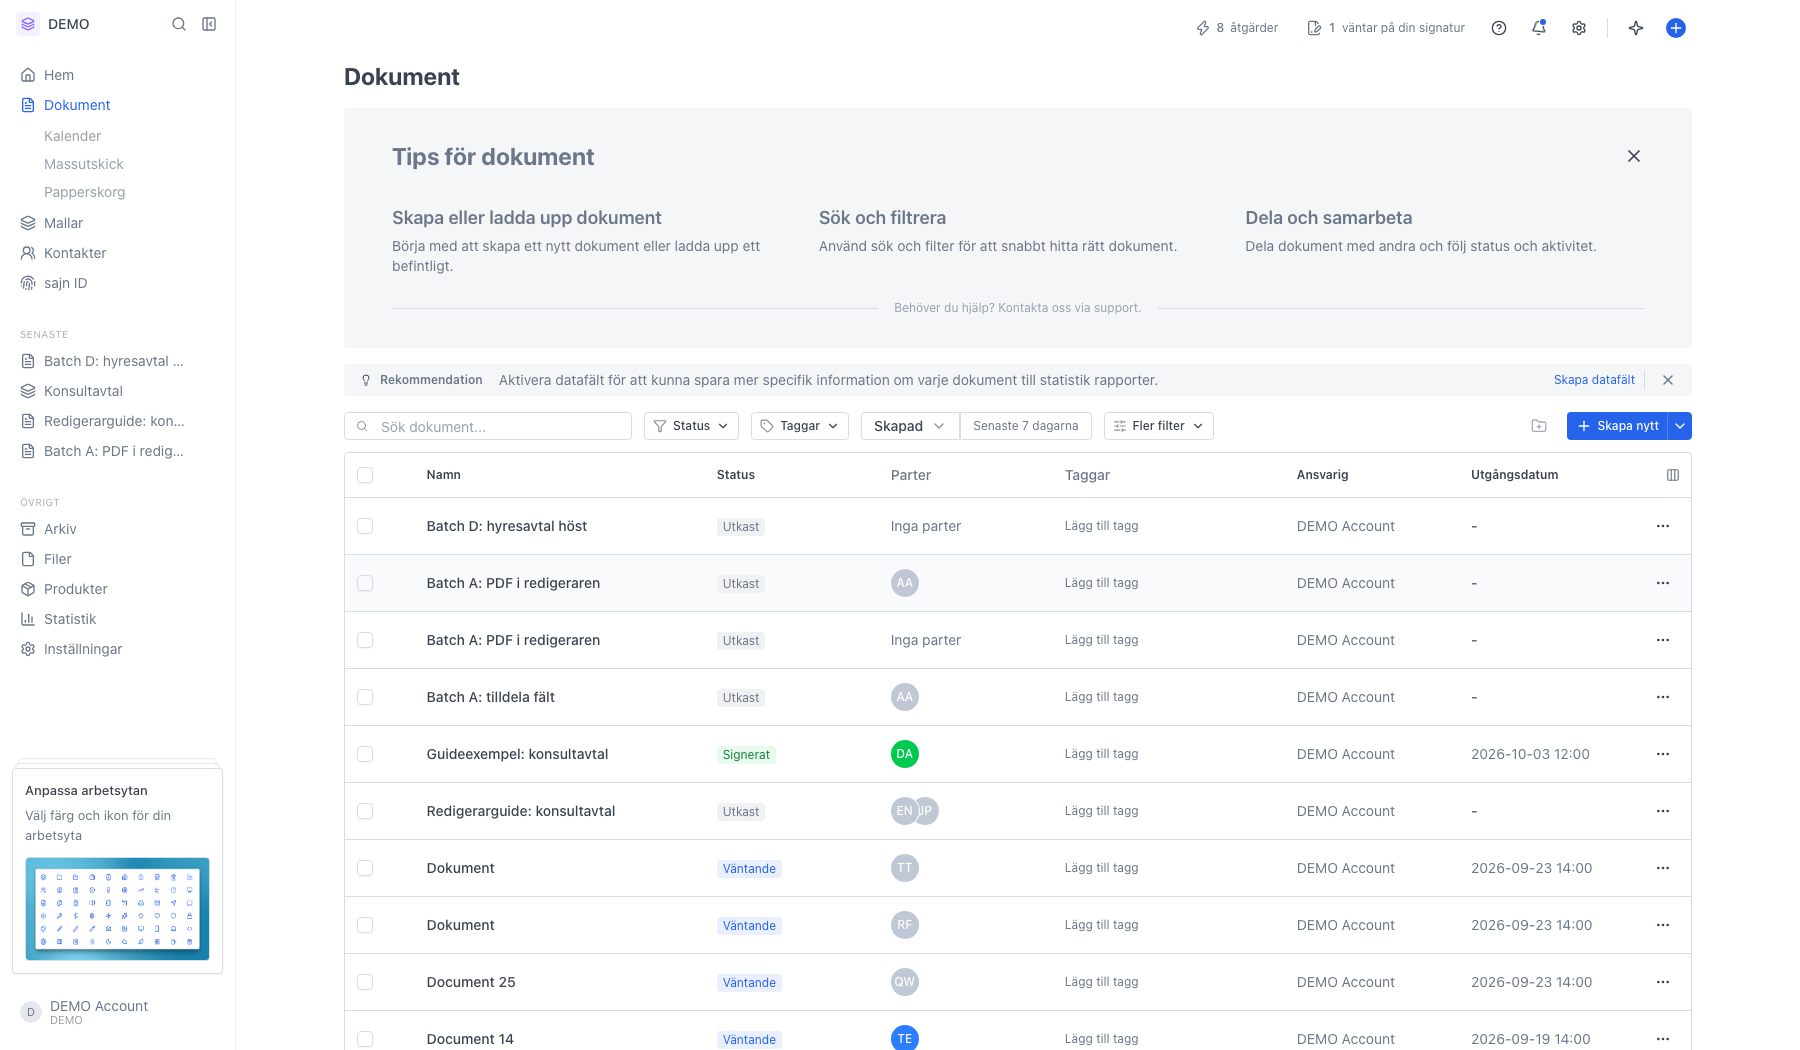Open the sidebar search magnifier icon
The height and width of the screenshot is (1050, 1800).
(x=179, y=24)
